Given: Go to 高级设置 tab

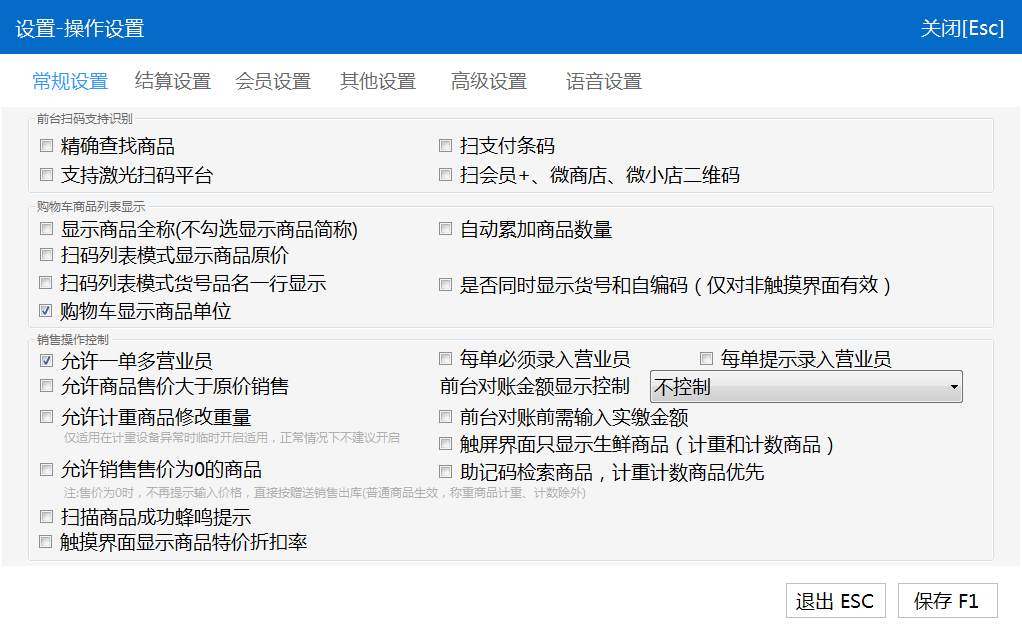Looking at the screenshot, I should click(x=488, y=82).
